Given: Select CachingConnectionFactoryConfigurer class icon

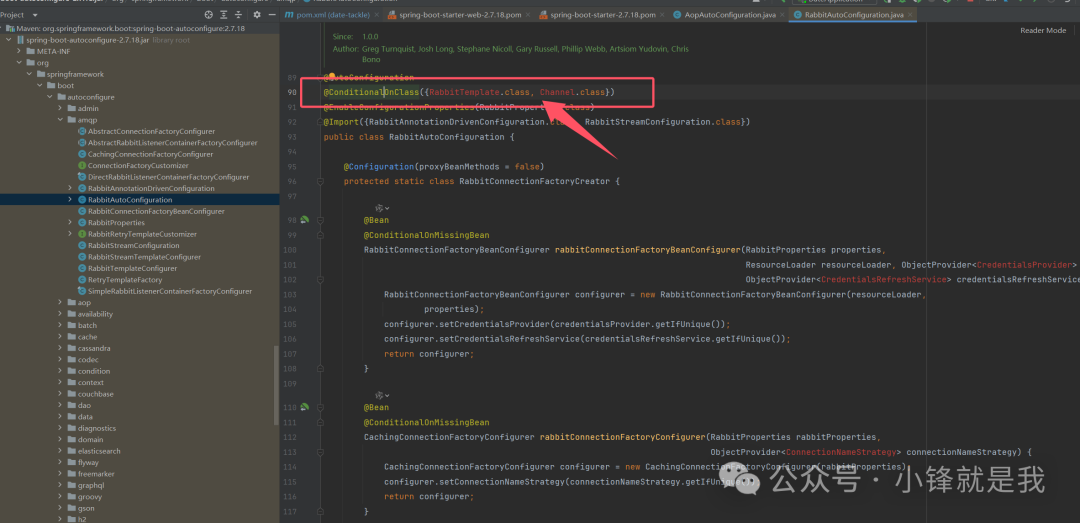Looking at the screenshot, I should coord(82,154).
